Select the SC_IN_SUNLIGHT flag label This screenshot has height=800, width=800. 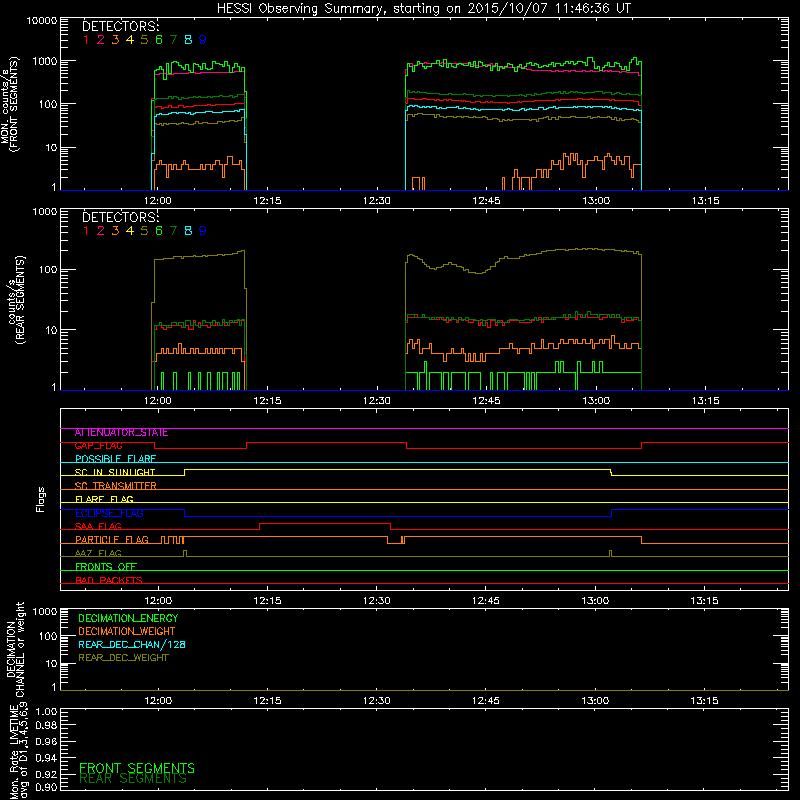(115, 472)
